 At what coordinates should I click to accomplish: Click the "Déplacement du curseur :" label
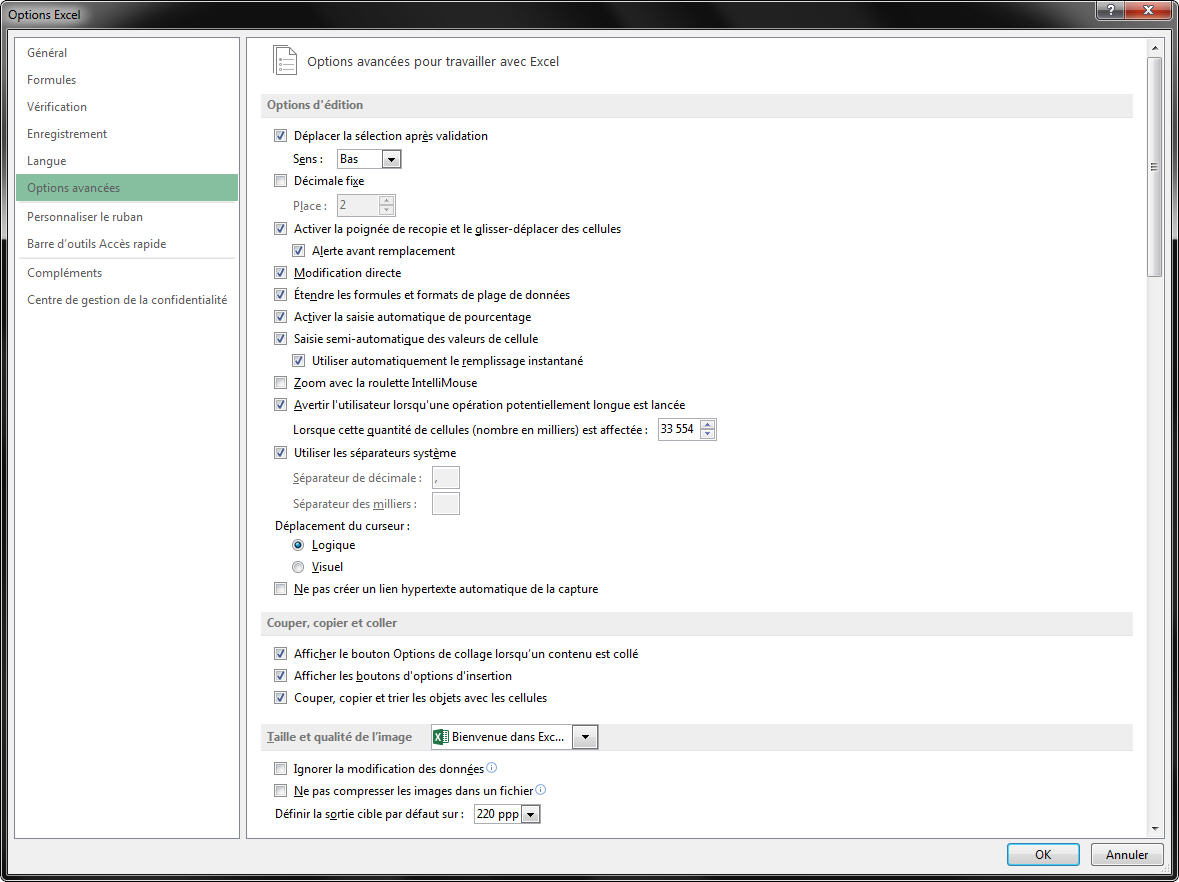342,526
